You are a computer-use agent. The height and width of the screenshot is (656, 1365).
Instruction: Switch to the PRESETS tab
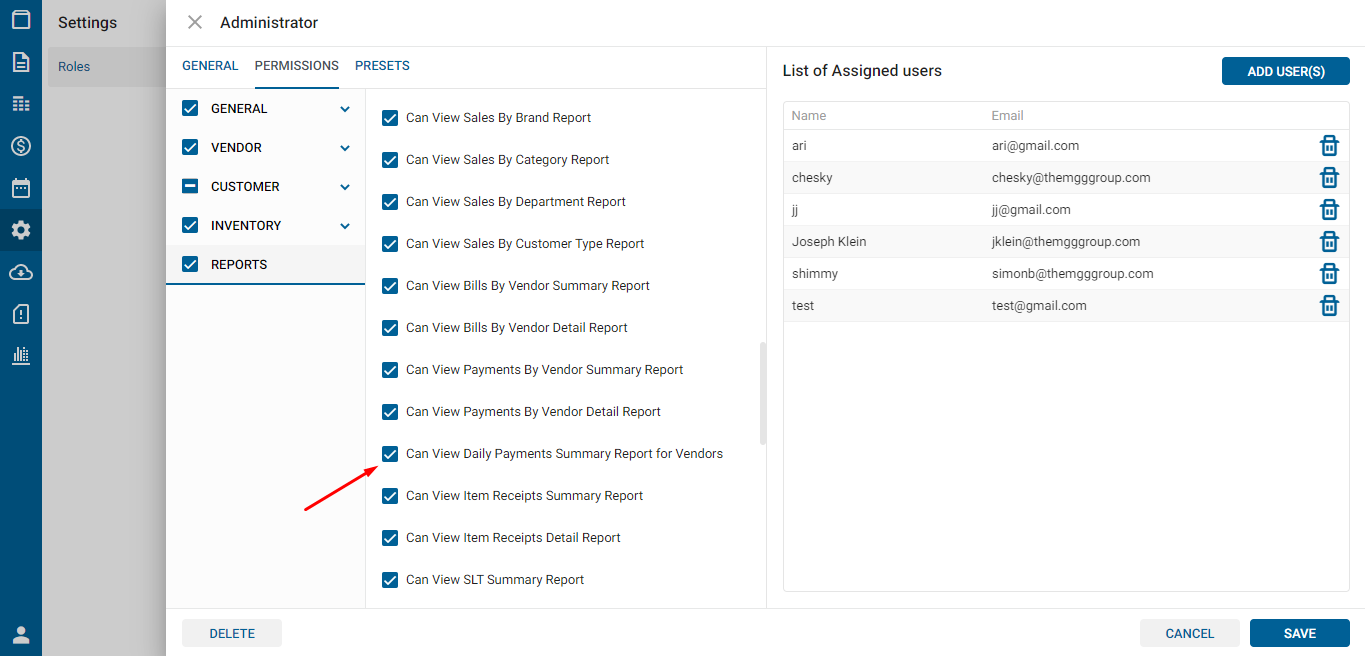pos(382,66)
